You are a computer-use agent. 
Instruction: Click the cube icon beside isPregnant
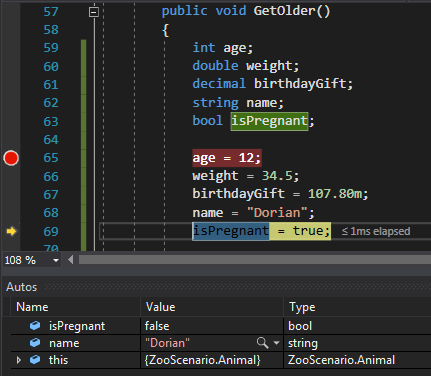coord(35,326)
